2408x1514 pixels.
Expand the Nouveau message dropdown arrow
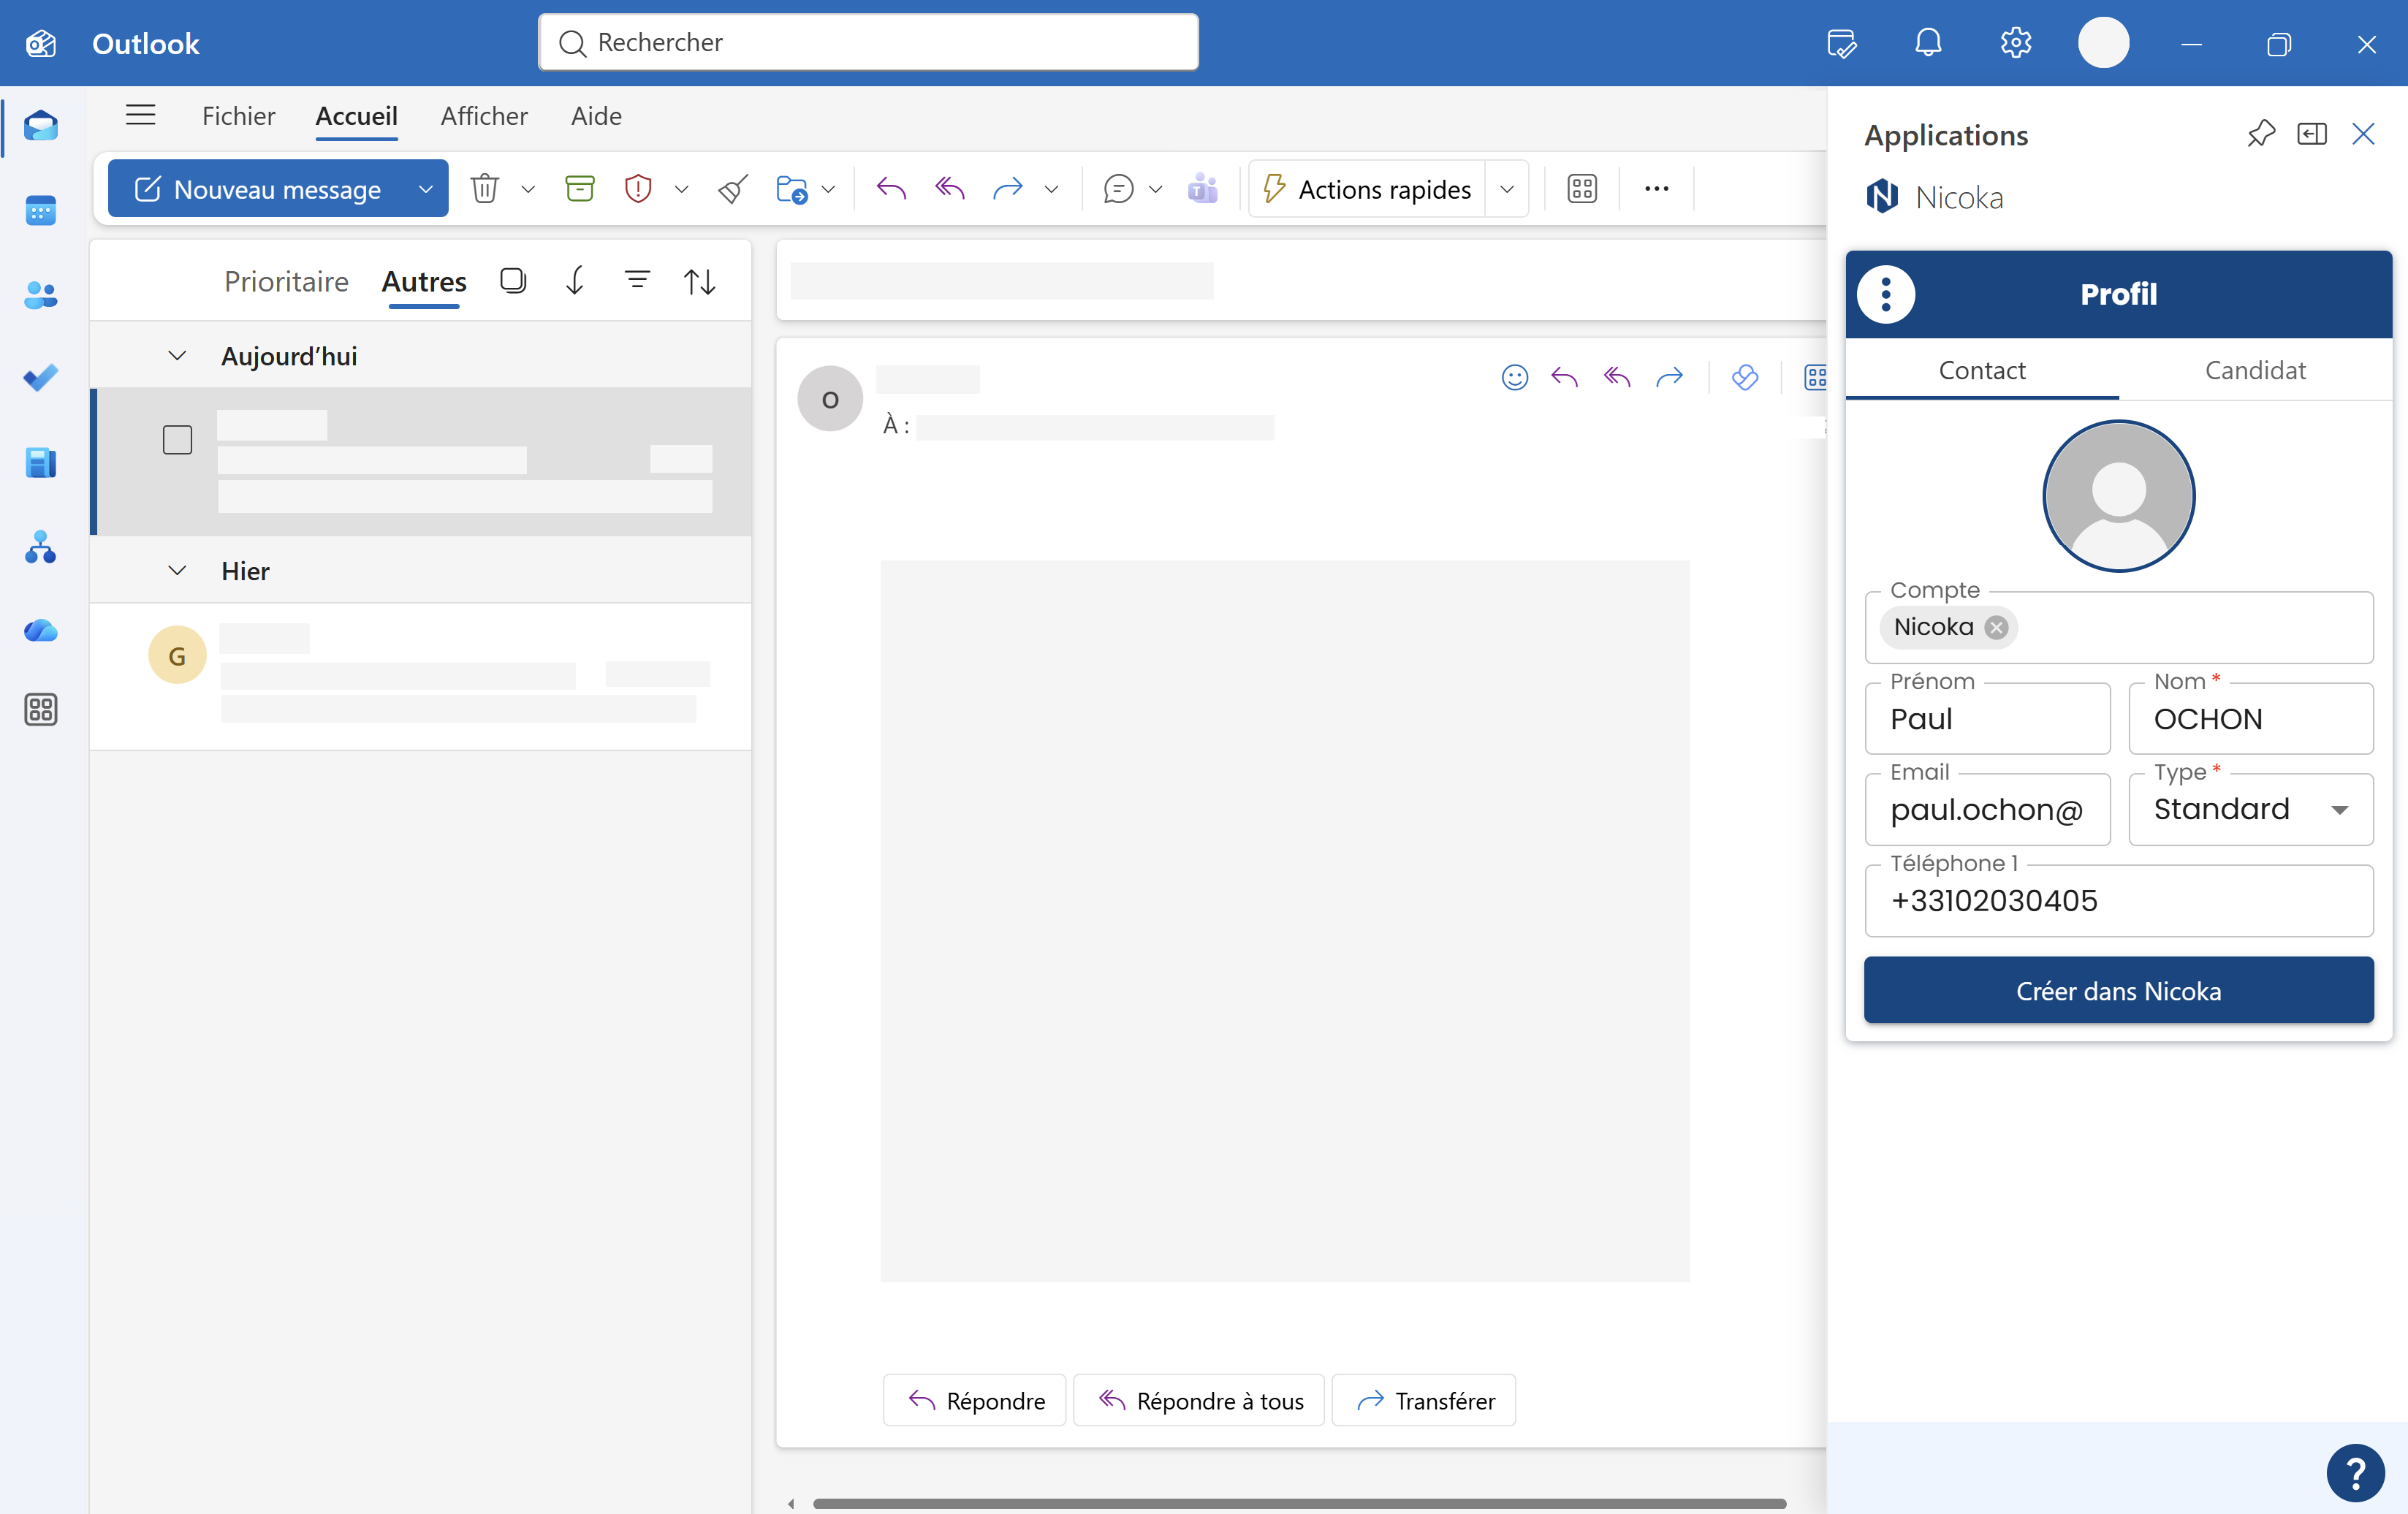[426, 189]
